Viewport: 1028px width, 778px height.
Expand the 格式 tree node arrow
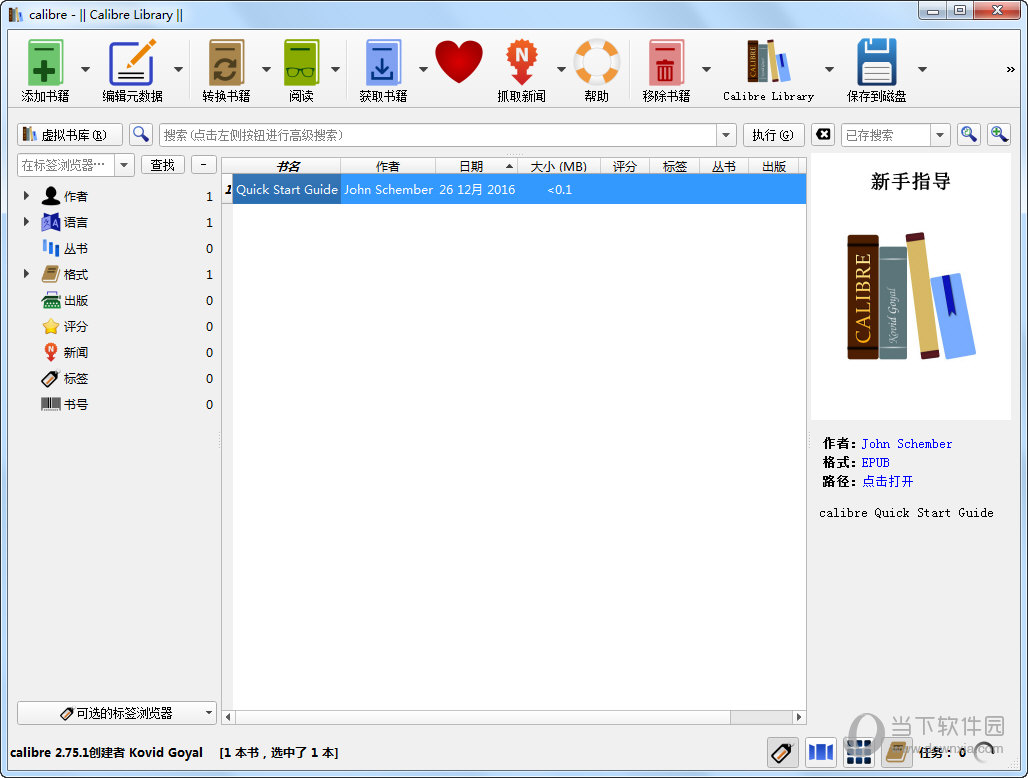(x=26, y=273)
